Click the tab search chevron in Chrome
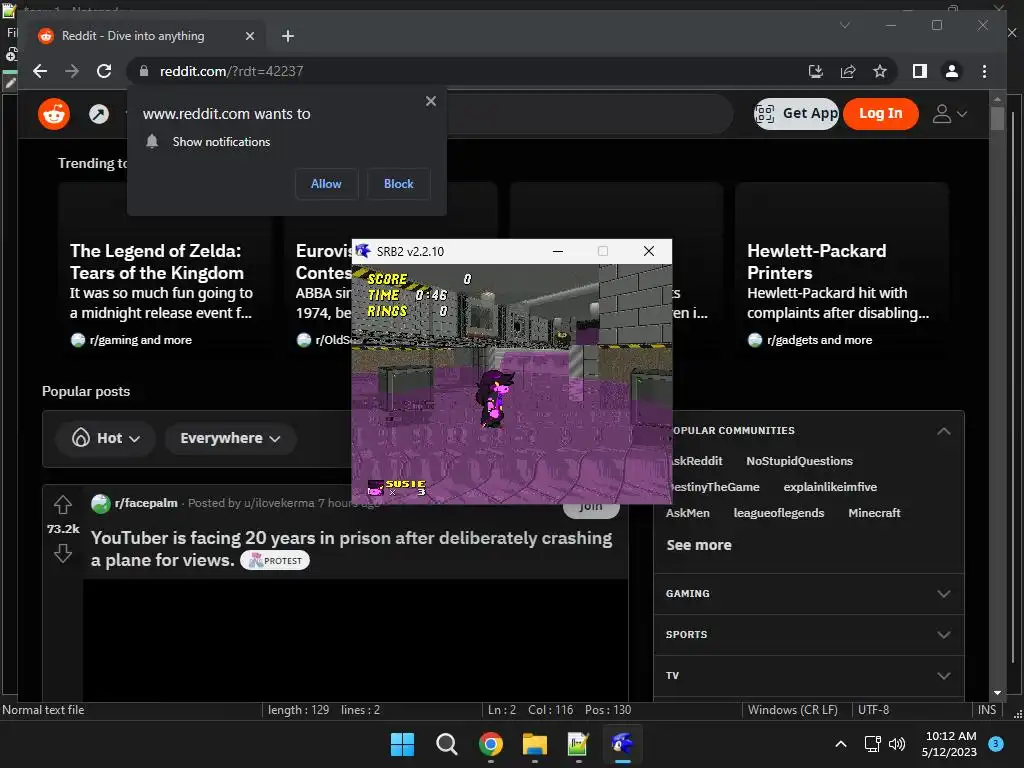The height and width of the screenshot is (768, 1024). pos(844,25)
